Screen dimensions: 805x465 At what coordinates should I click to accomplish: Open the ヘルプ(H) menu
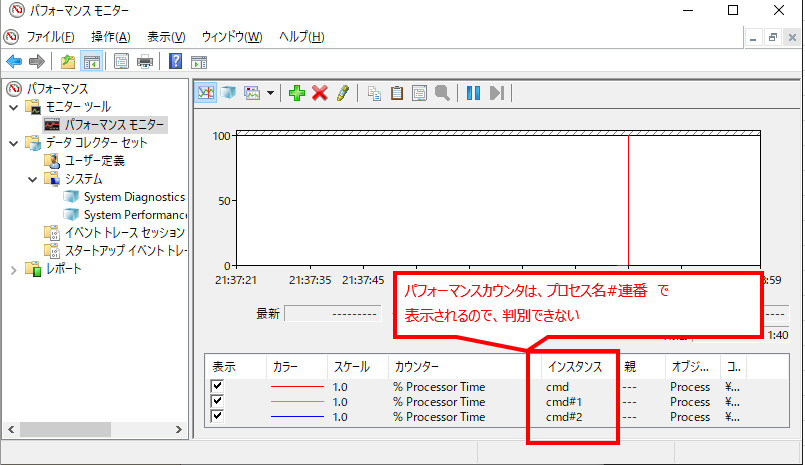(x=301, y=37)
